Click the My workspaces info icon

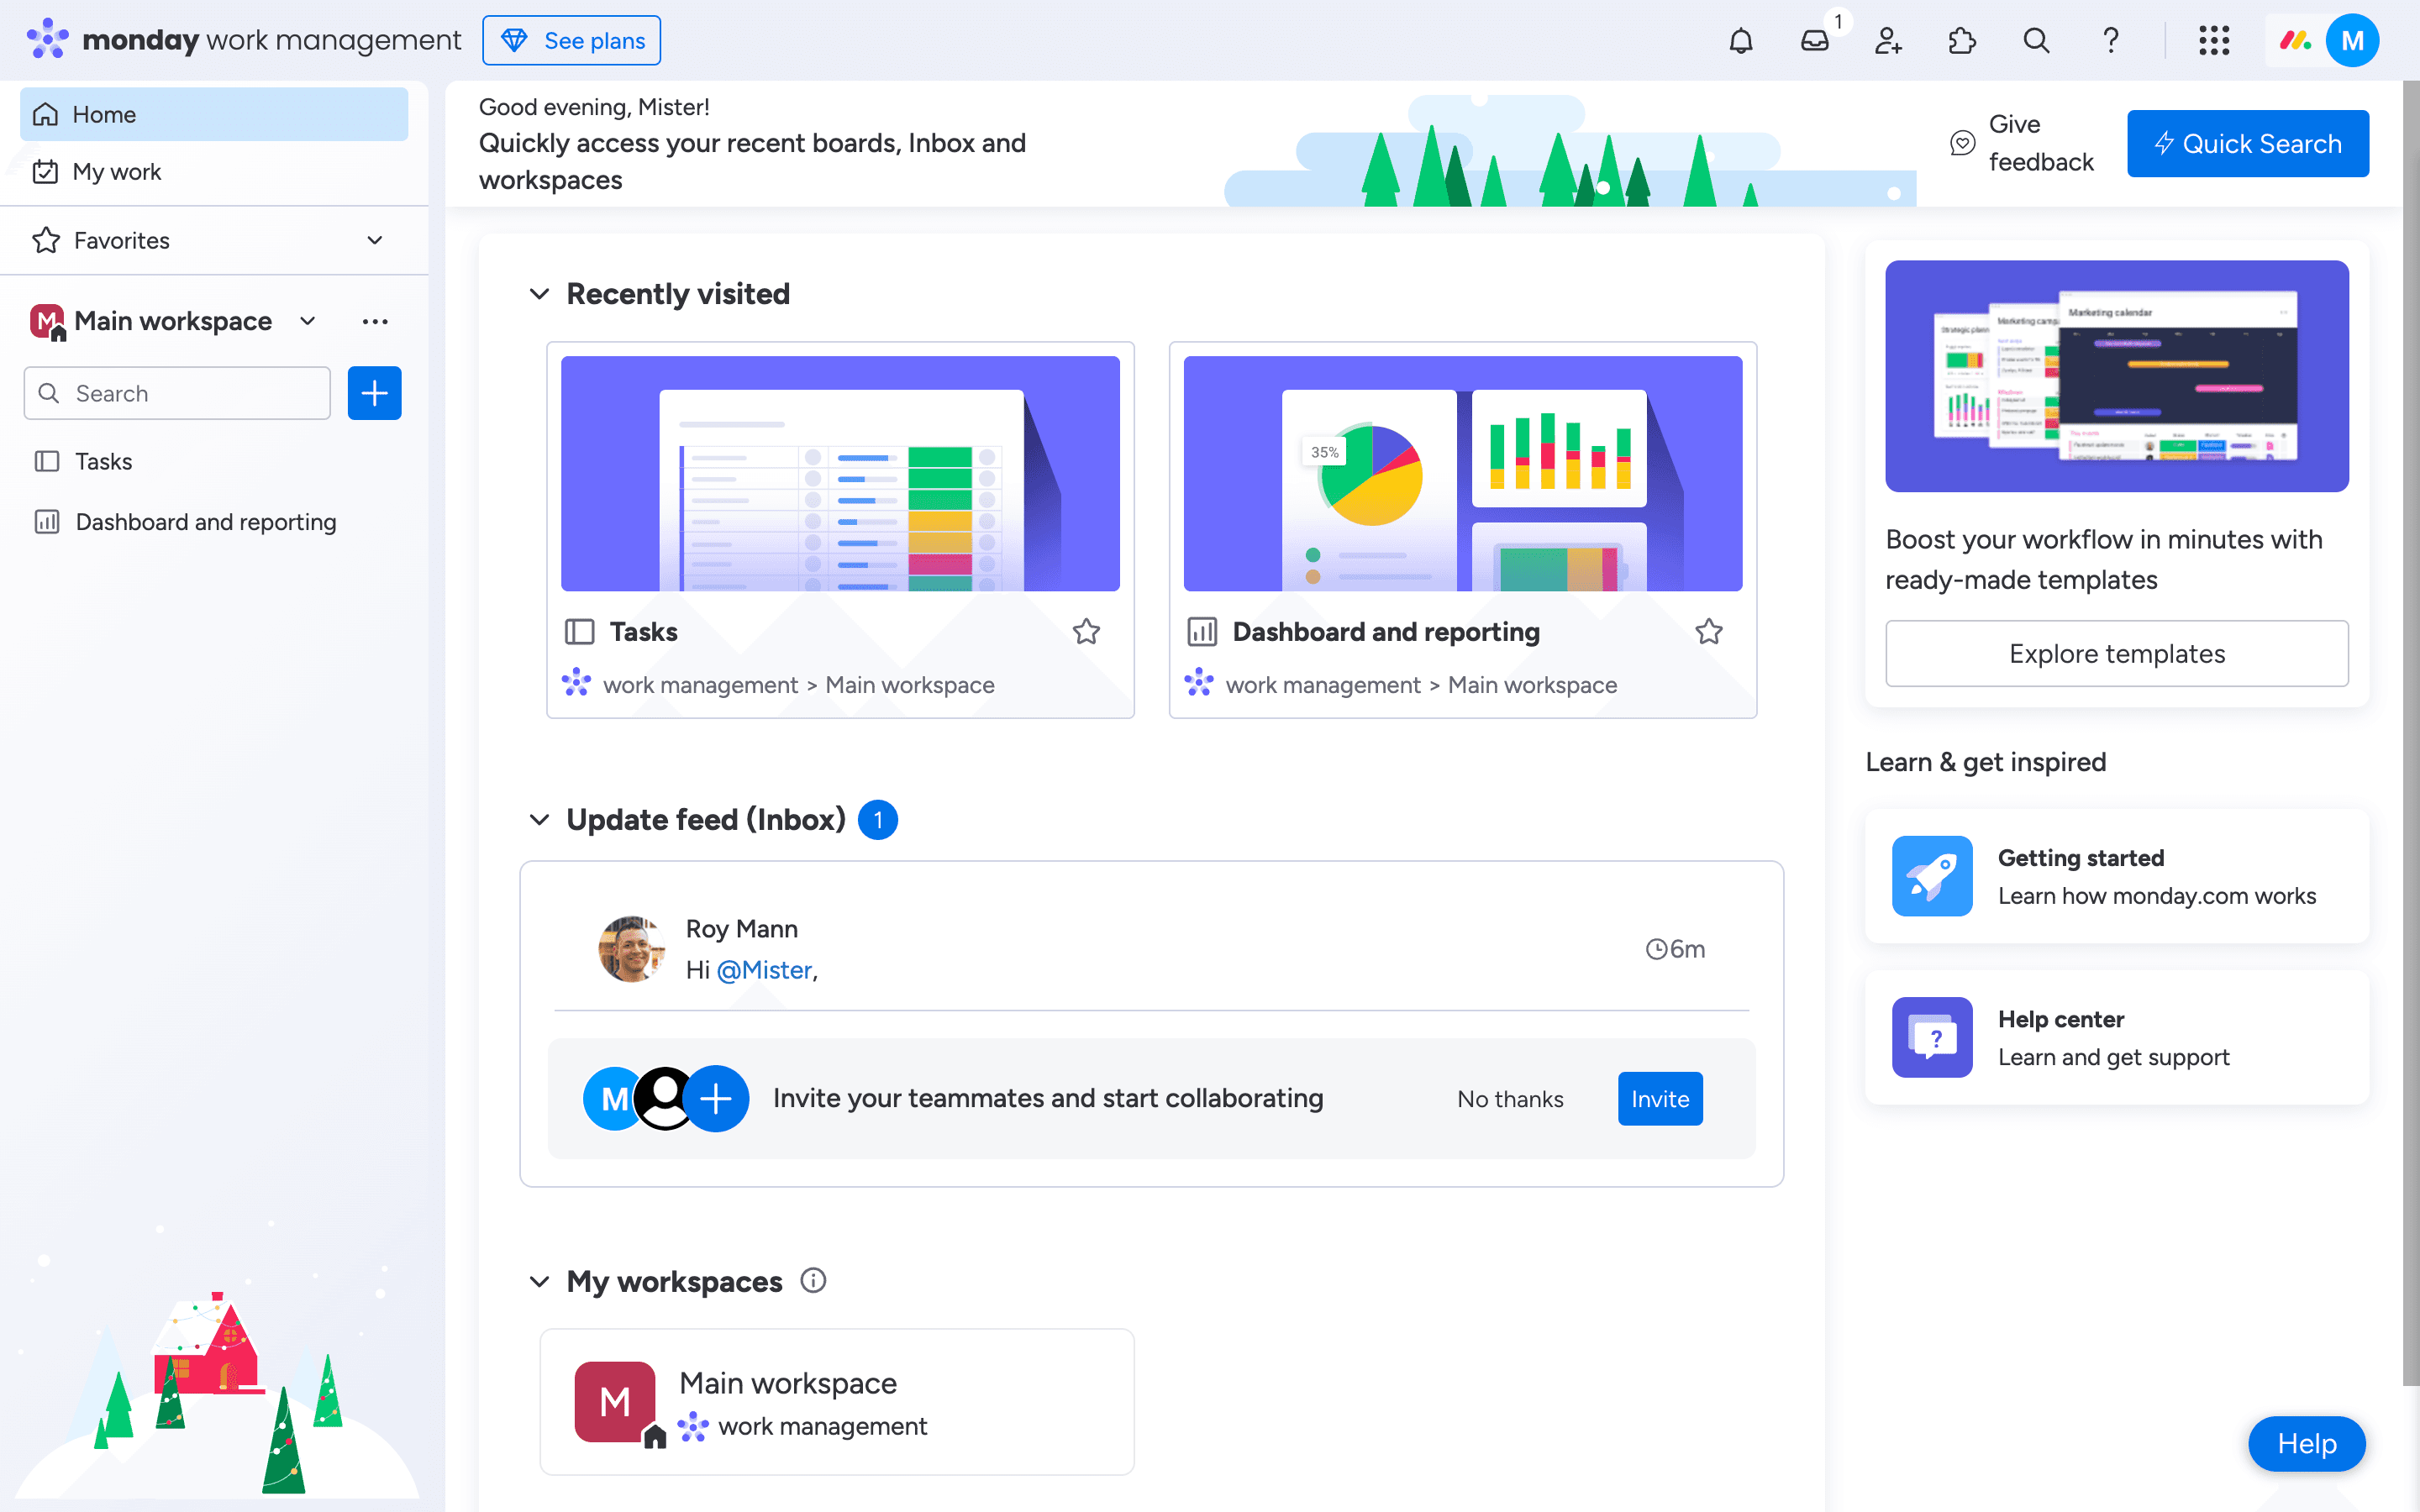click(x=813, y=1281)
